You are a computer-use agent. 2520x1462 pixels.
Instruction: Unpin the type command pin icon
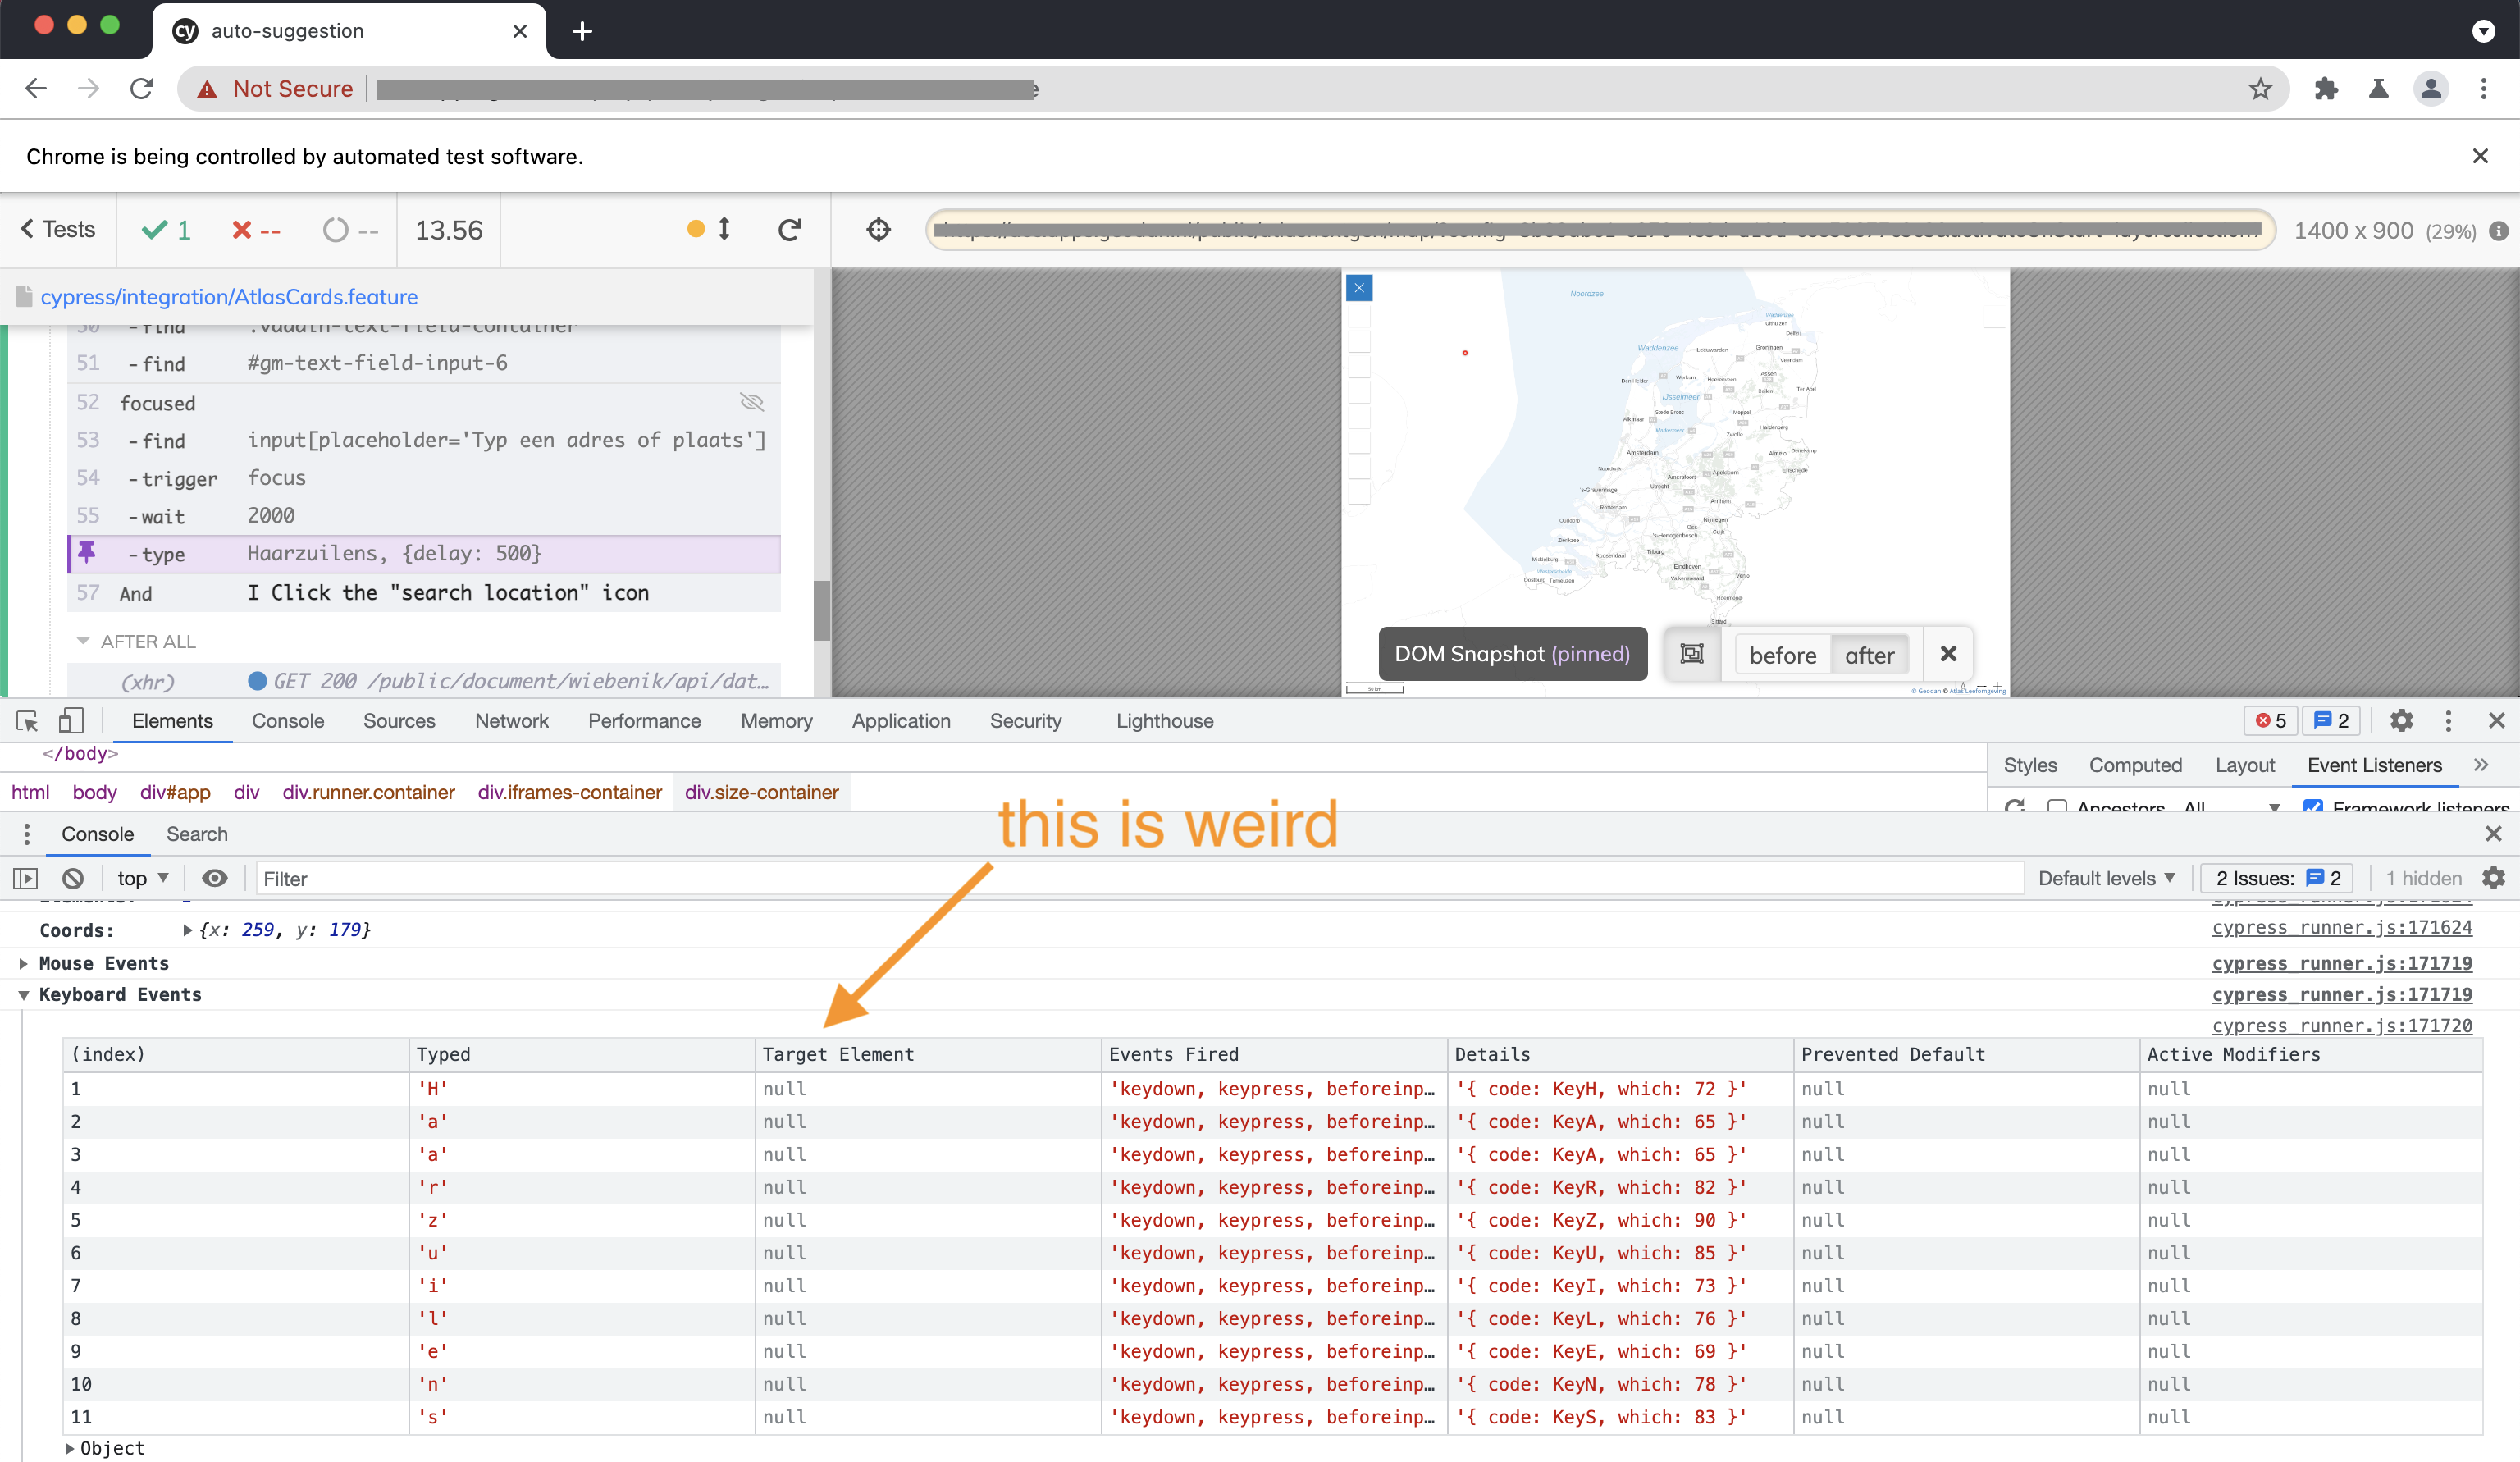(86, 552)
